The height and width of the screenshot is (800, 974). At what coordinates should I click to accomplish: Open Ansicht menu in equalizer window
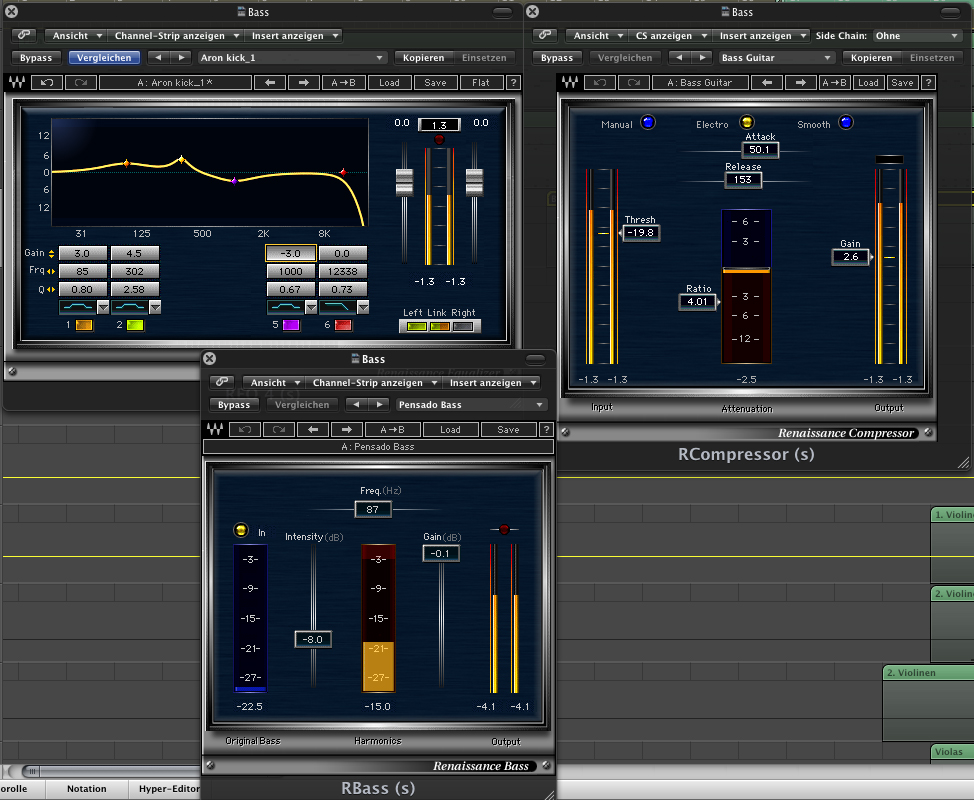coord(75,35)
